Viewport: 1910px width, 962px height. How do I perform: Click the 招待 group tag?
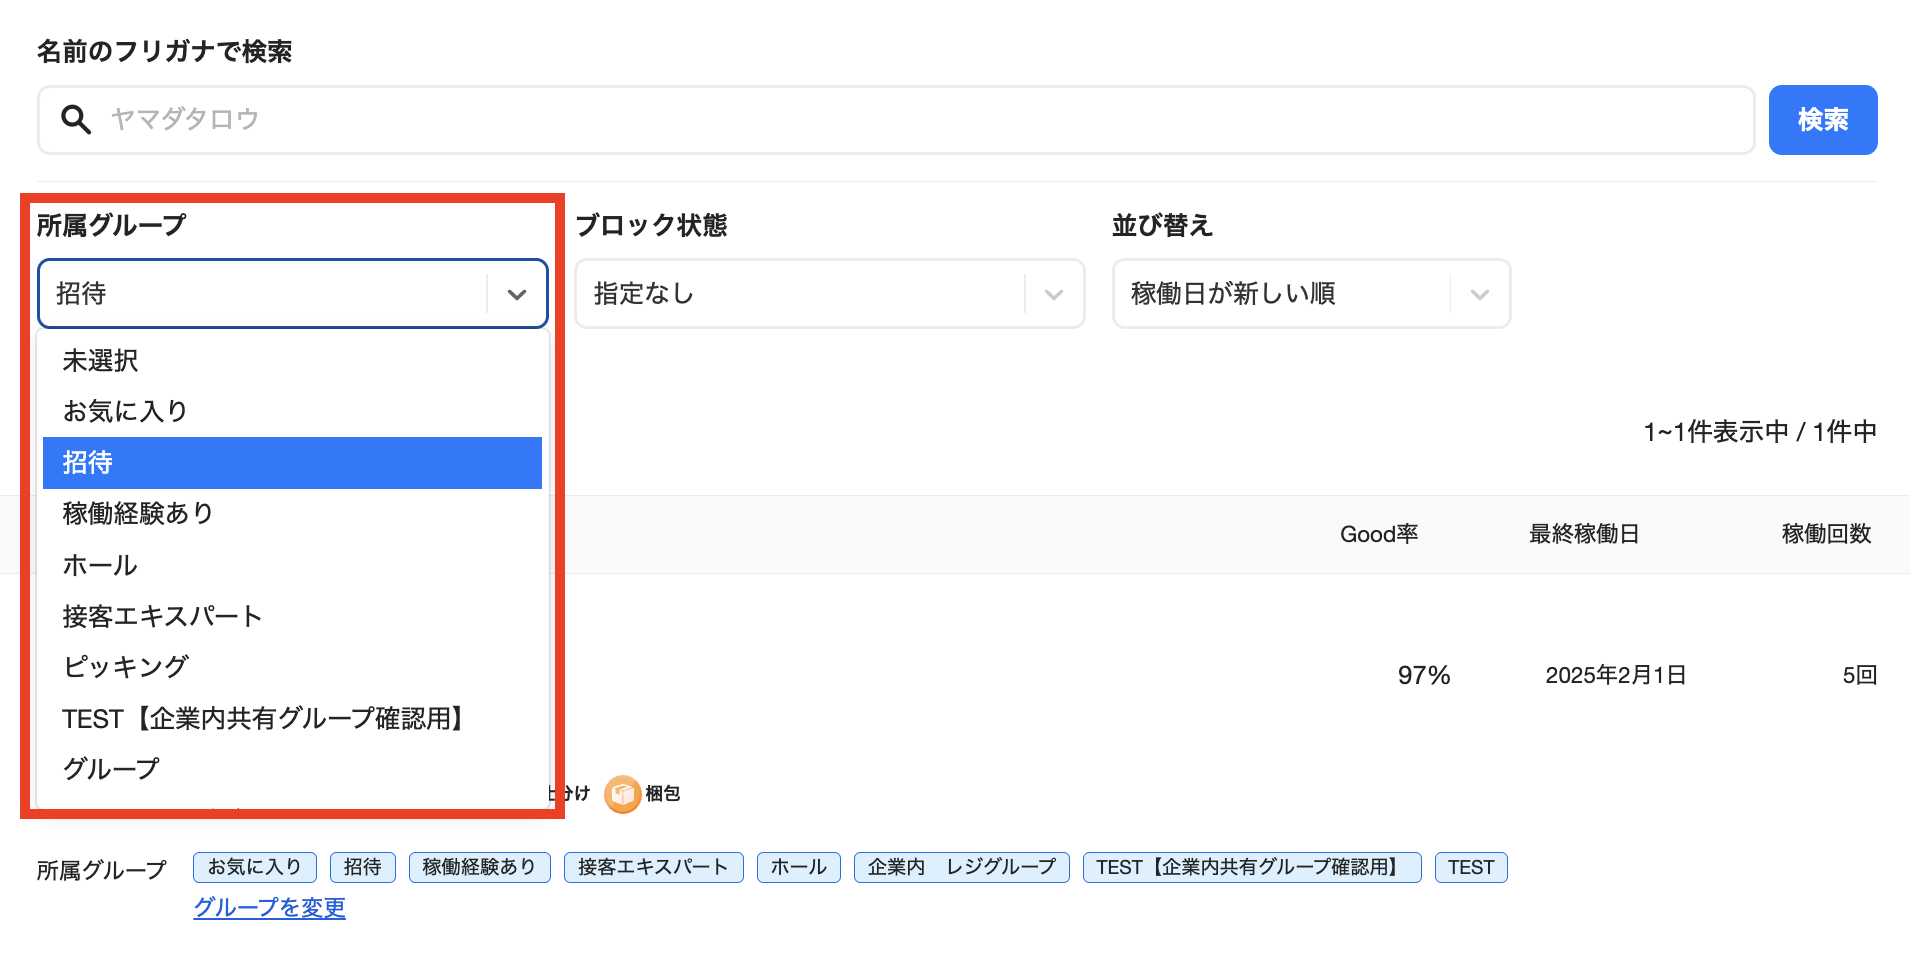tap(363, 867)
